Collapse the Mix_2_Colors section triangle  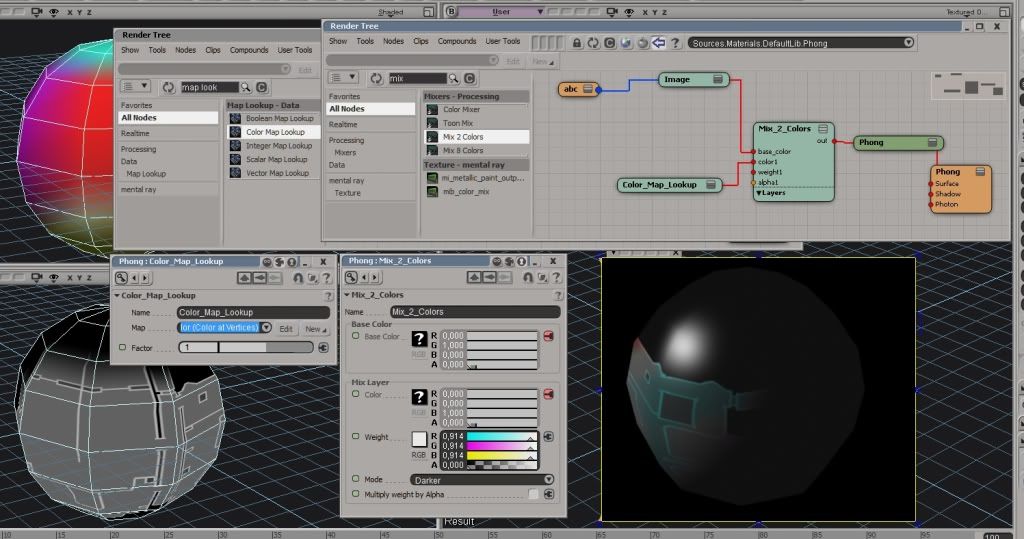[x=347, y=295]
